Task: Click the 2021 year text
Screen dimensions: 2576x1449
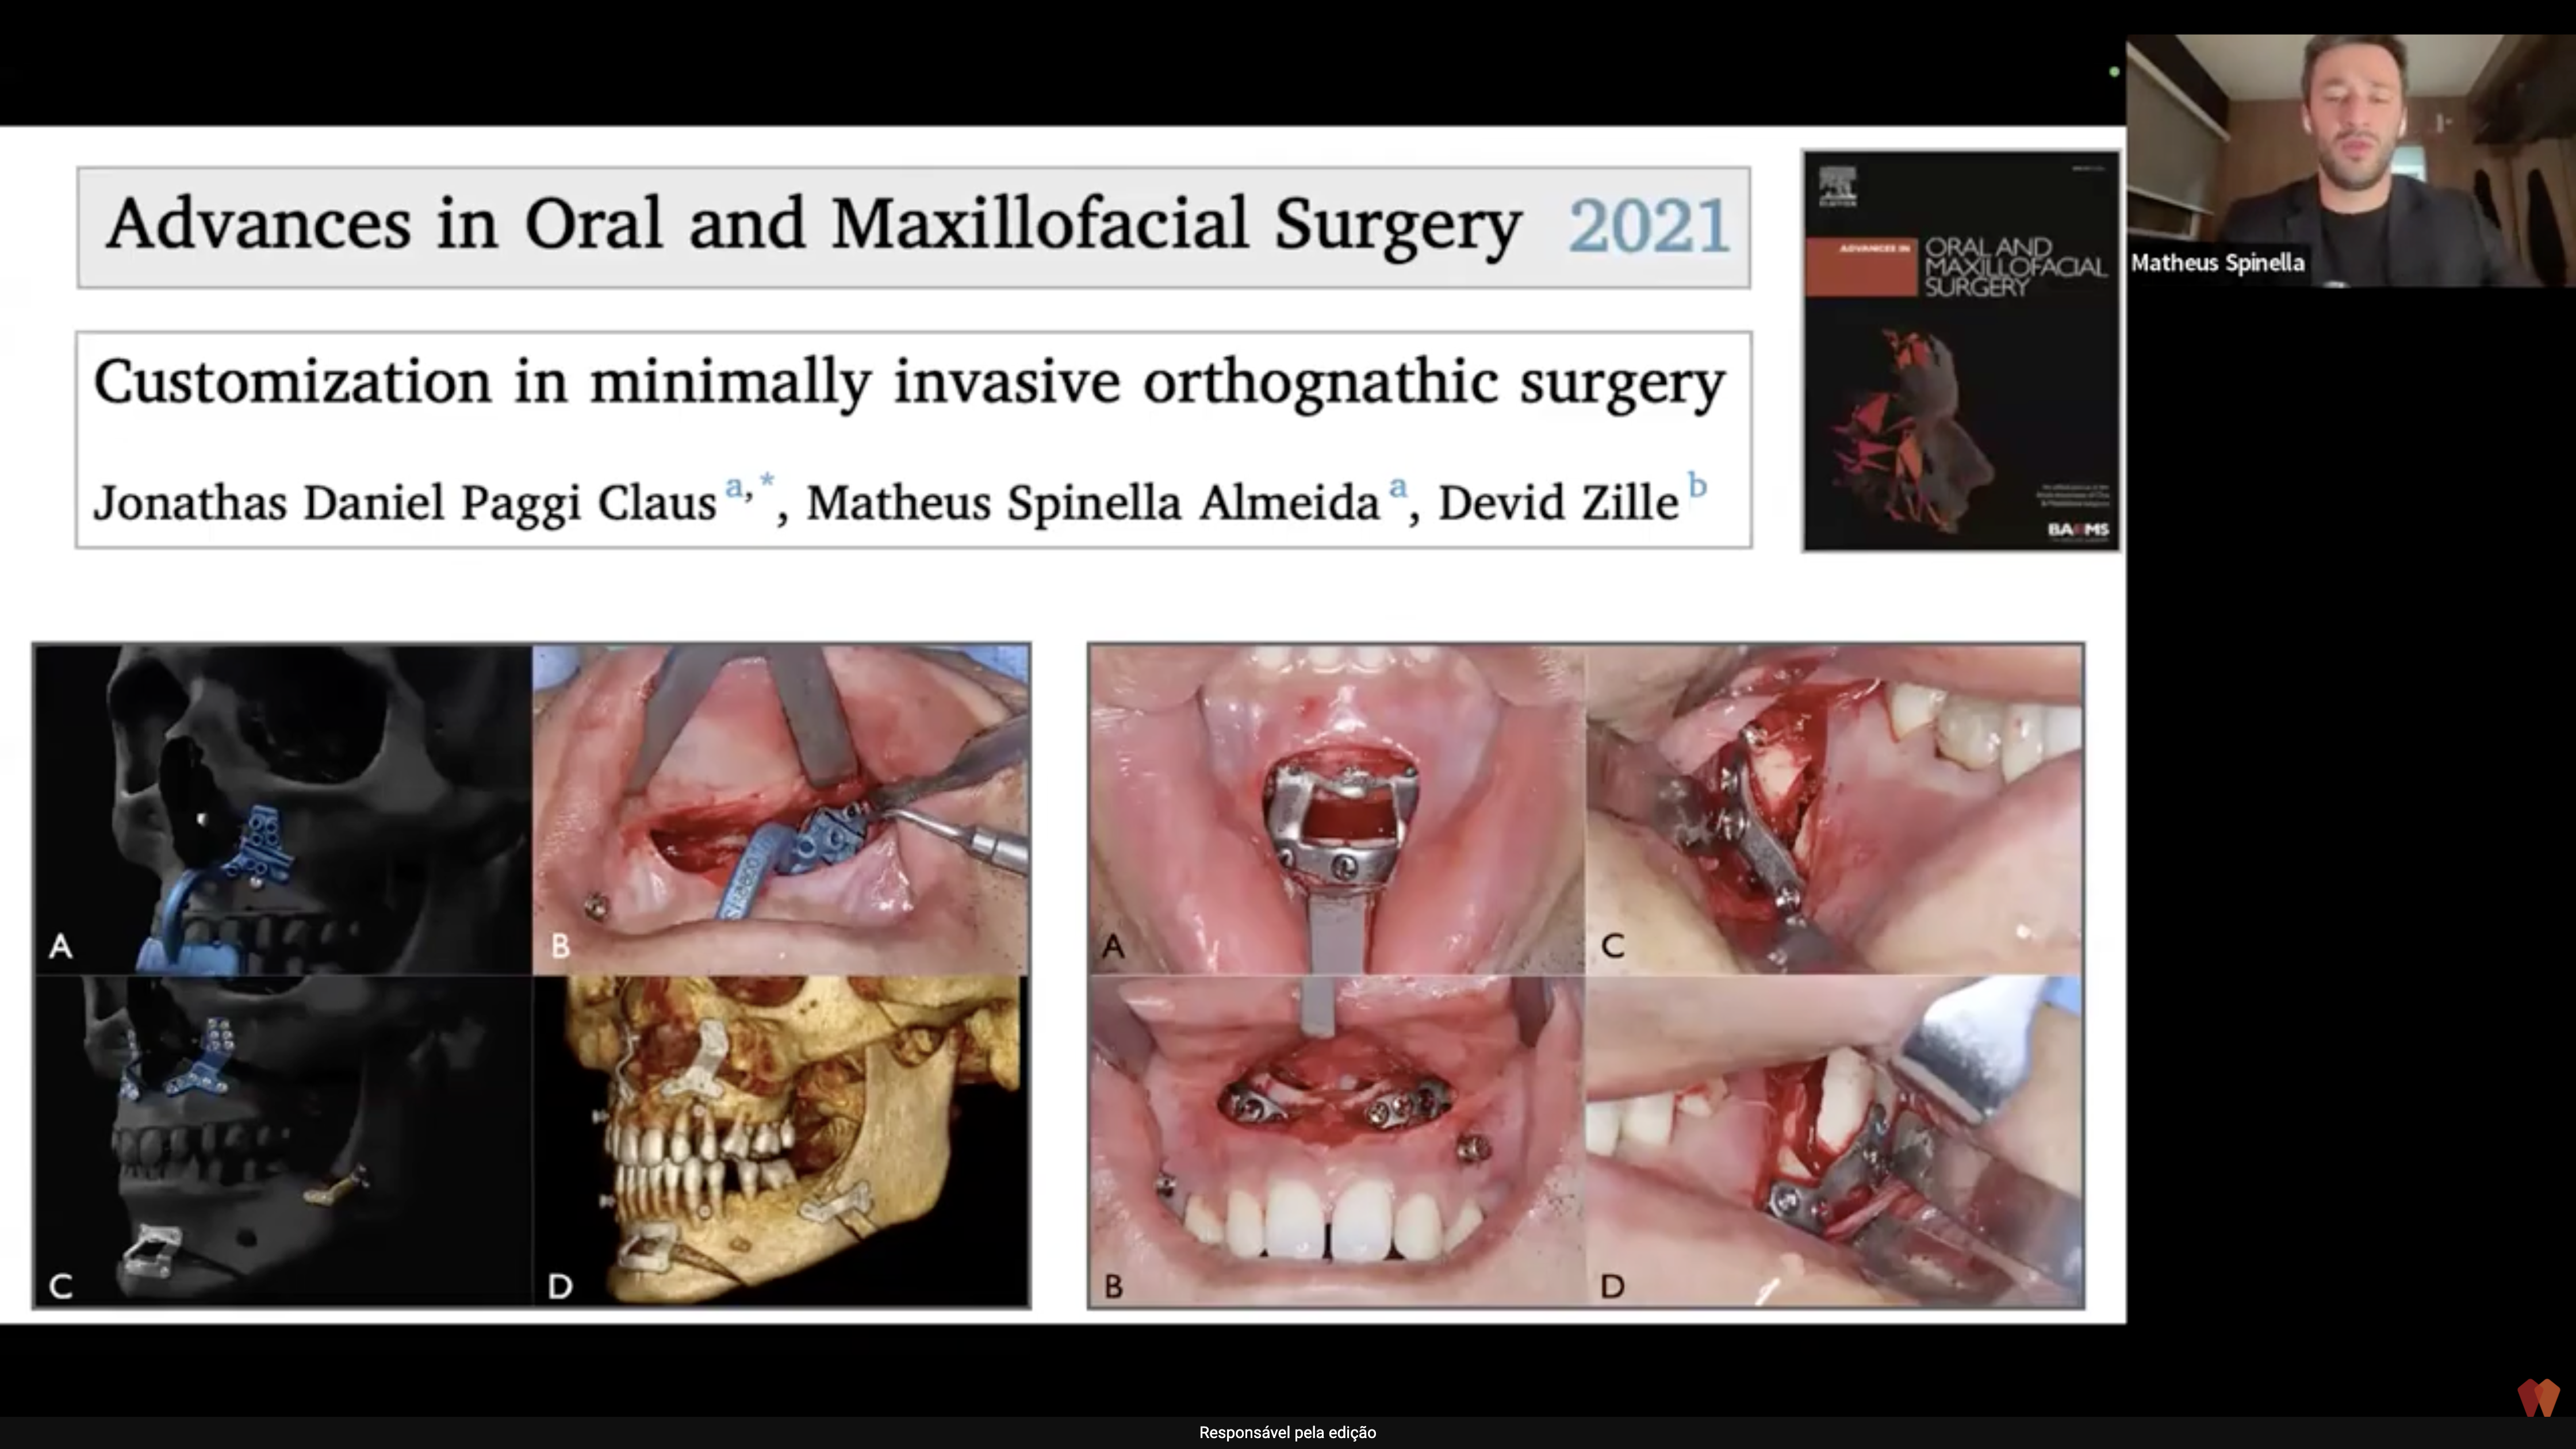Action: pos(1649,226)
